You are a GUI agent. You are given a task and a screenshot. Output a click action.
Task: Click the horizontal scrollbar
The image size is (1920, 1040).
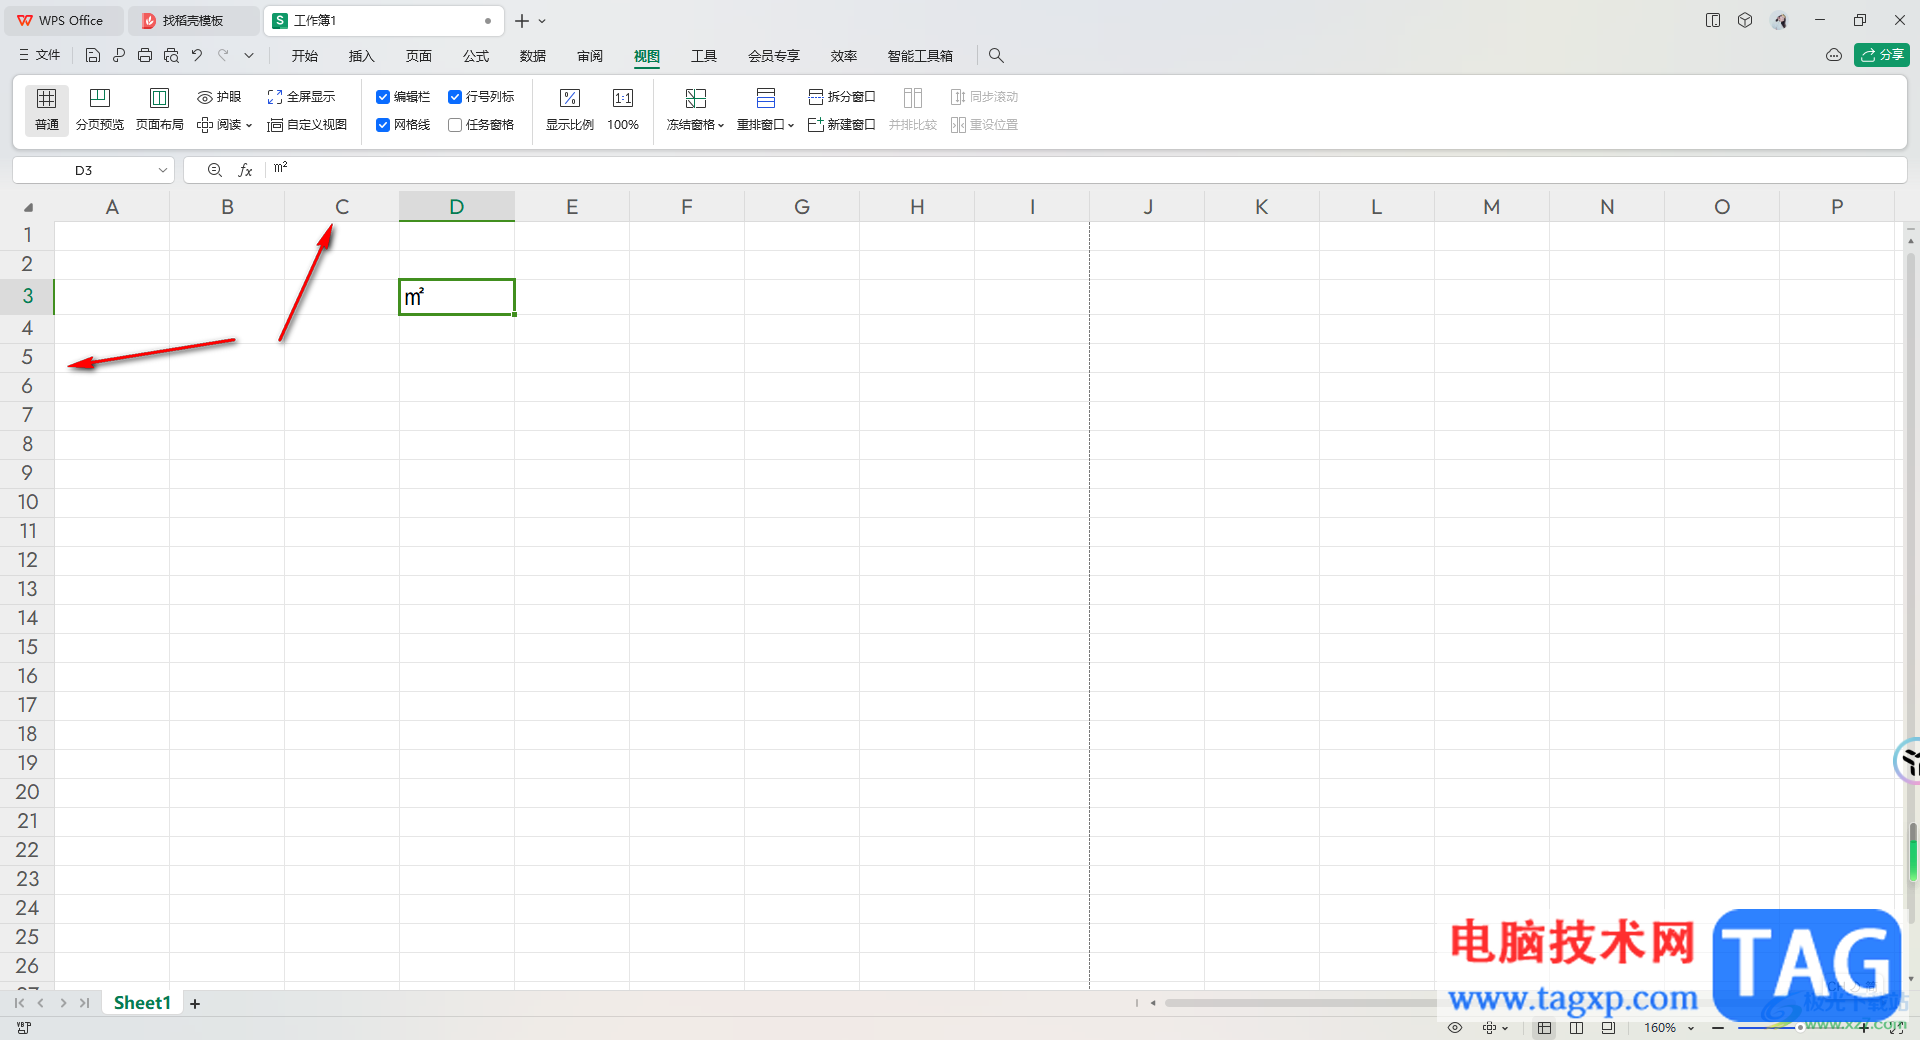coord(1300,1003)
